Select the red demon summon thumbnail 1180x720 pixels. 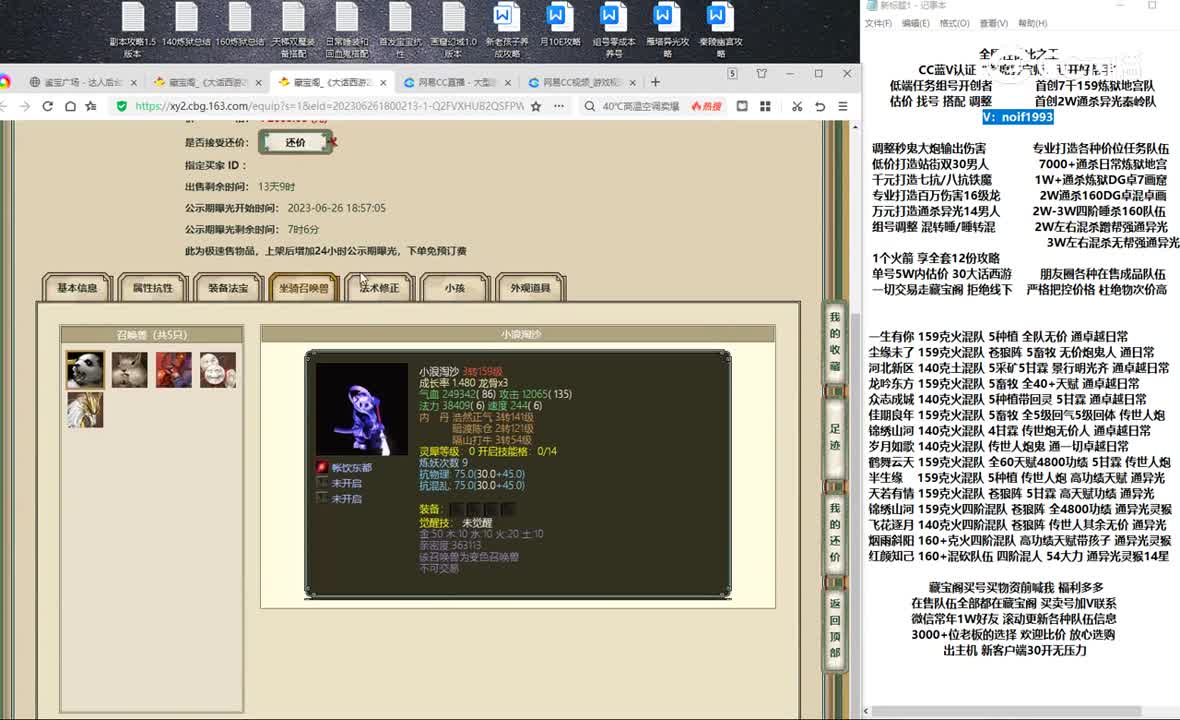[x=174, y=369]
